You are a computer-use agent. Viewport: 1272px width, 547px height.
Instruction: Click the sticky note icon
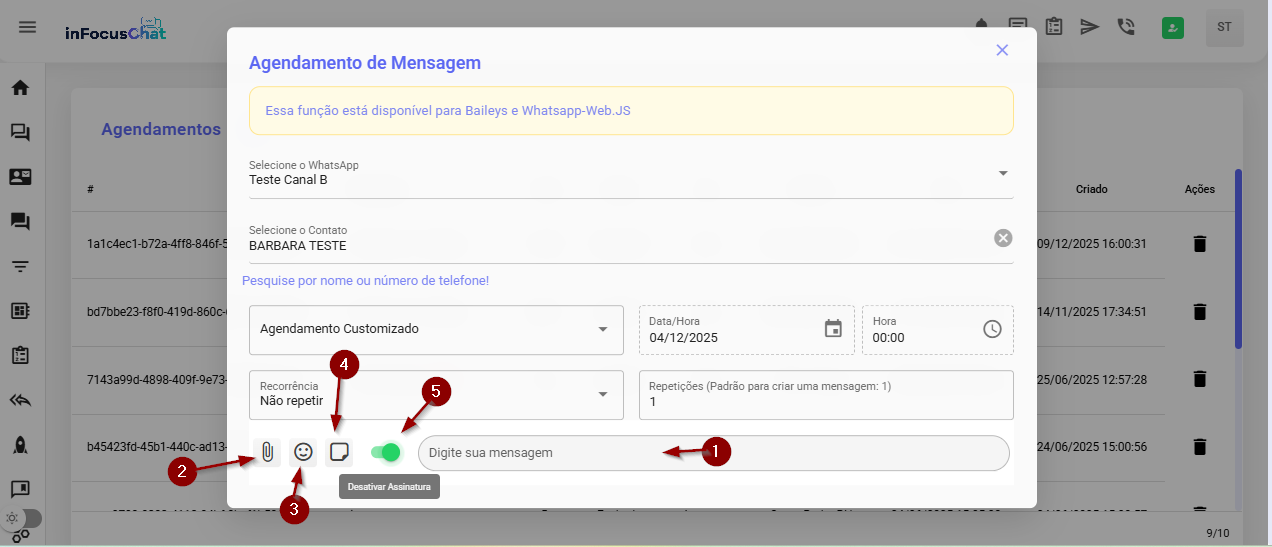pyautogui.click(x=339, y=452)
